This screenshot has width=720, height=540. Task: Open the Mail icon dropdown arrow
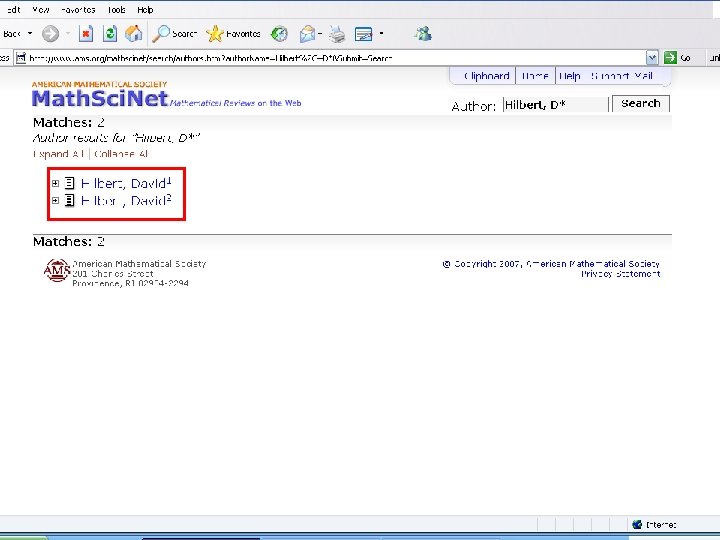(x=320, y=34)
